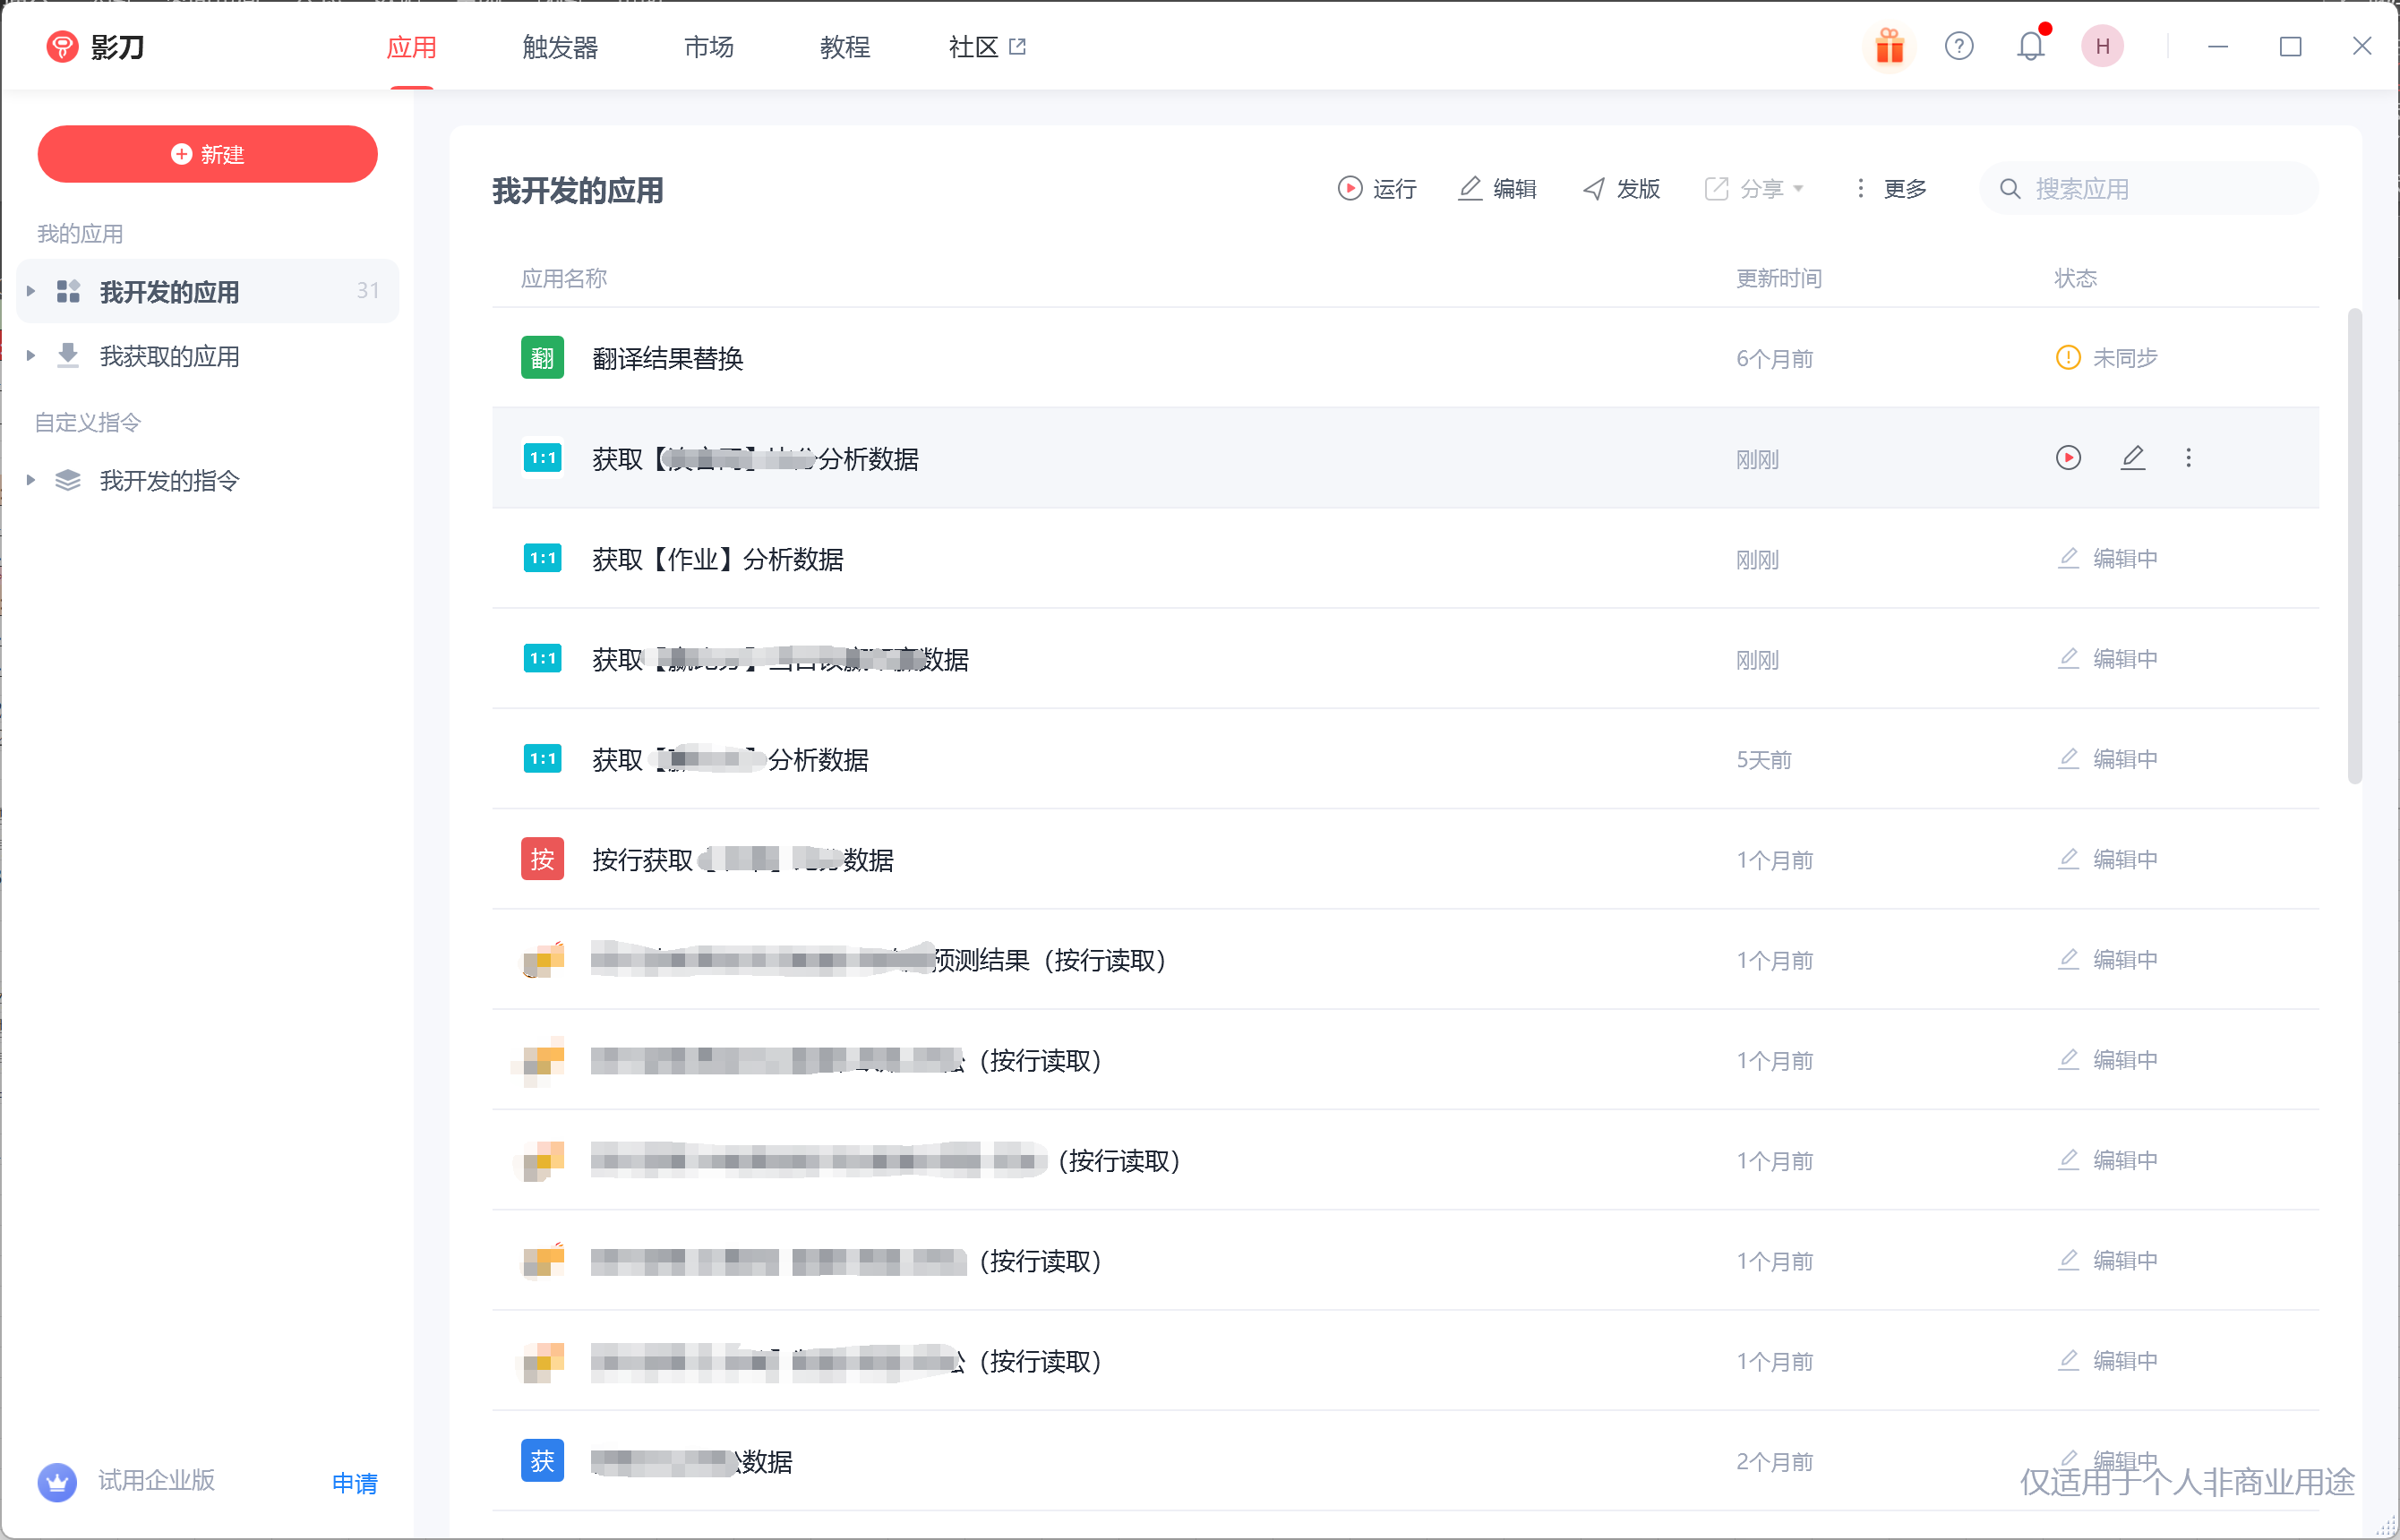Select the 预测结果（按行读取）app row
The height and width of the screenshot is (1540, 2400).
(1405, 960)
